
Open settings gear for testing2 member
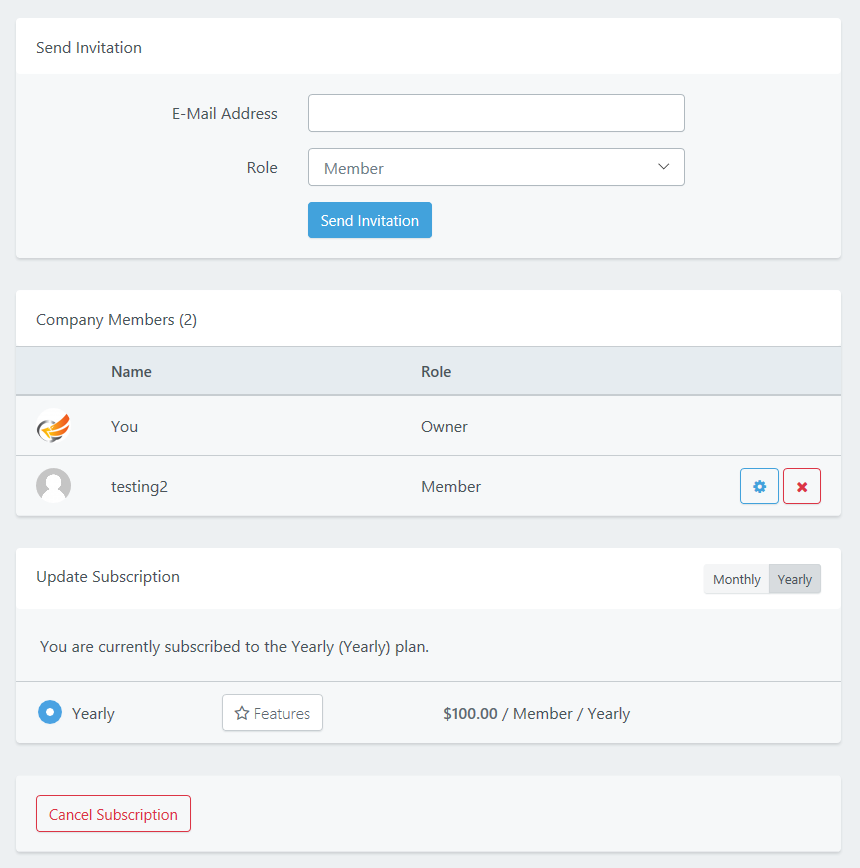759,486
